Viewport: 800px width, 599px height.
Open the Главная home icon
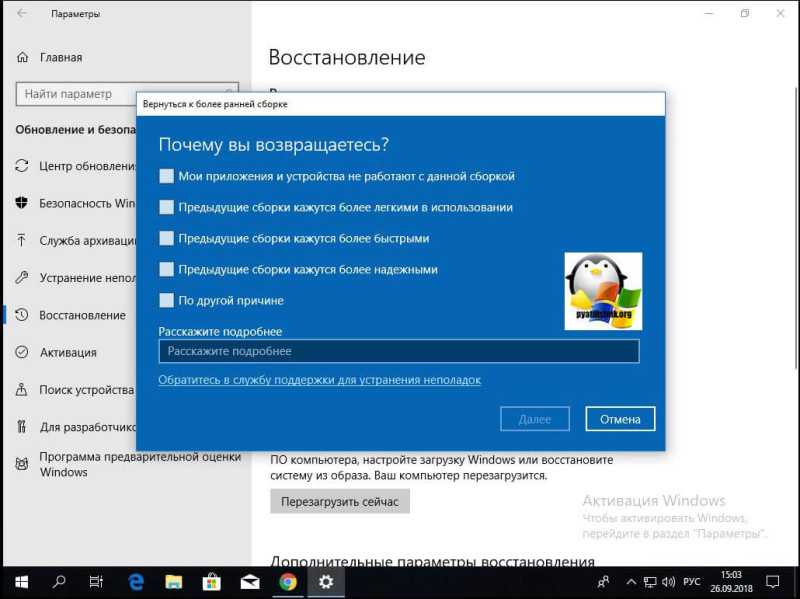(x=22, y=57)
